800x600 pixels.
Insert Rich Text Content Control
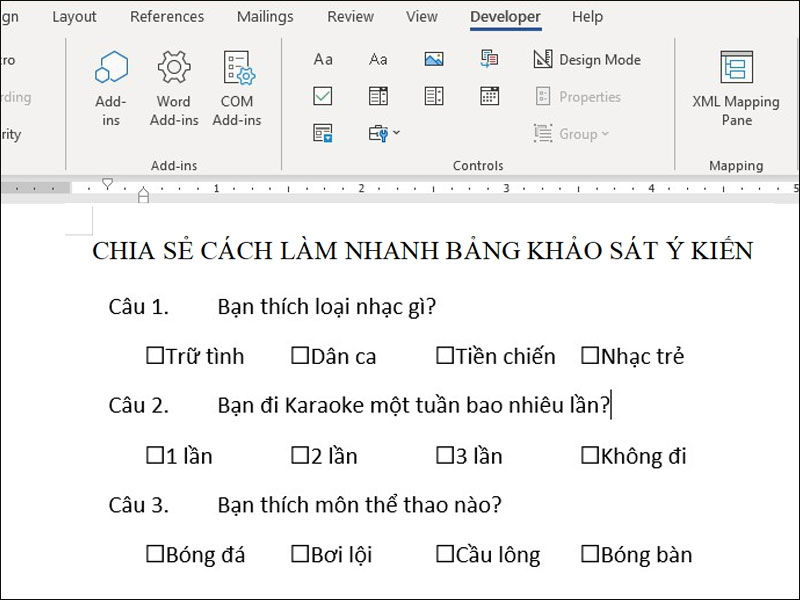point(322,59)
